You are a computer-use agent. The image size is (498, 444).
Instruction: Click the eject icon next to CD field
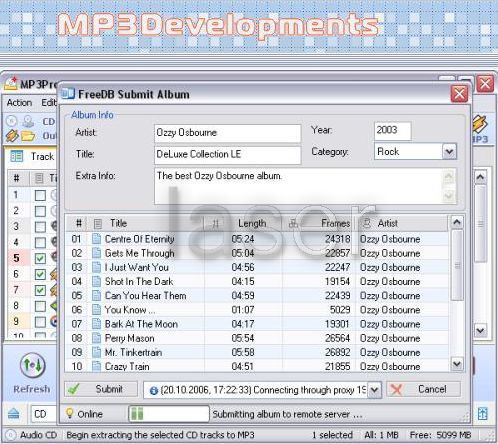click(14, 414)
